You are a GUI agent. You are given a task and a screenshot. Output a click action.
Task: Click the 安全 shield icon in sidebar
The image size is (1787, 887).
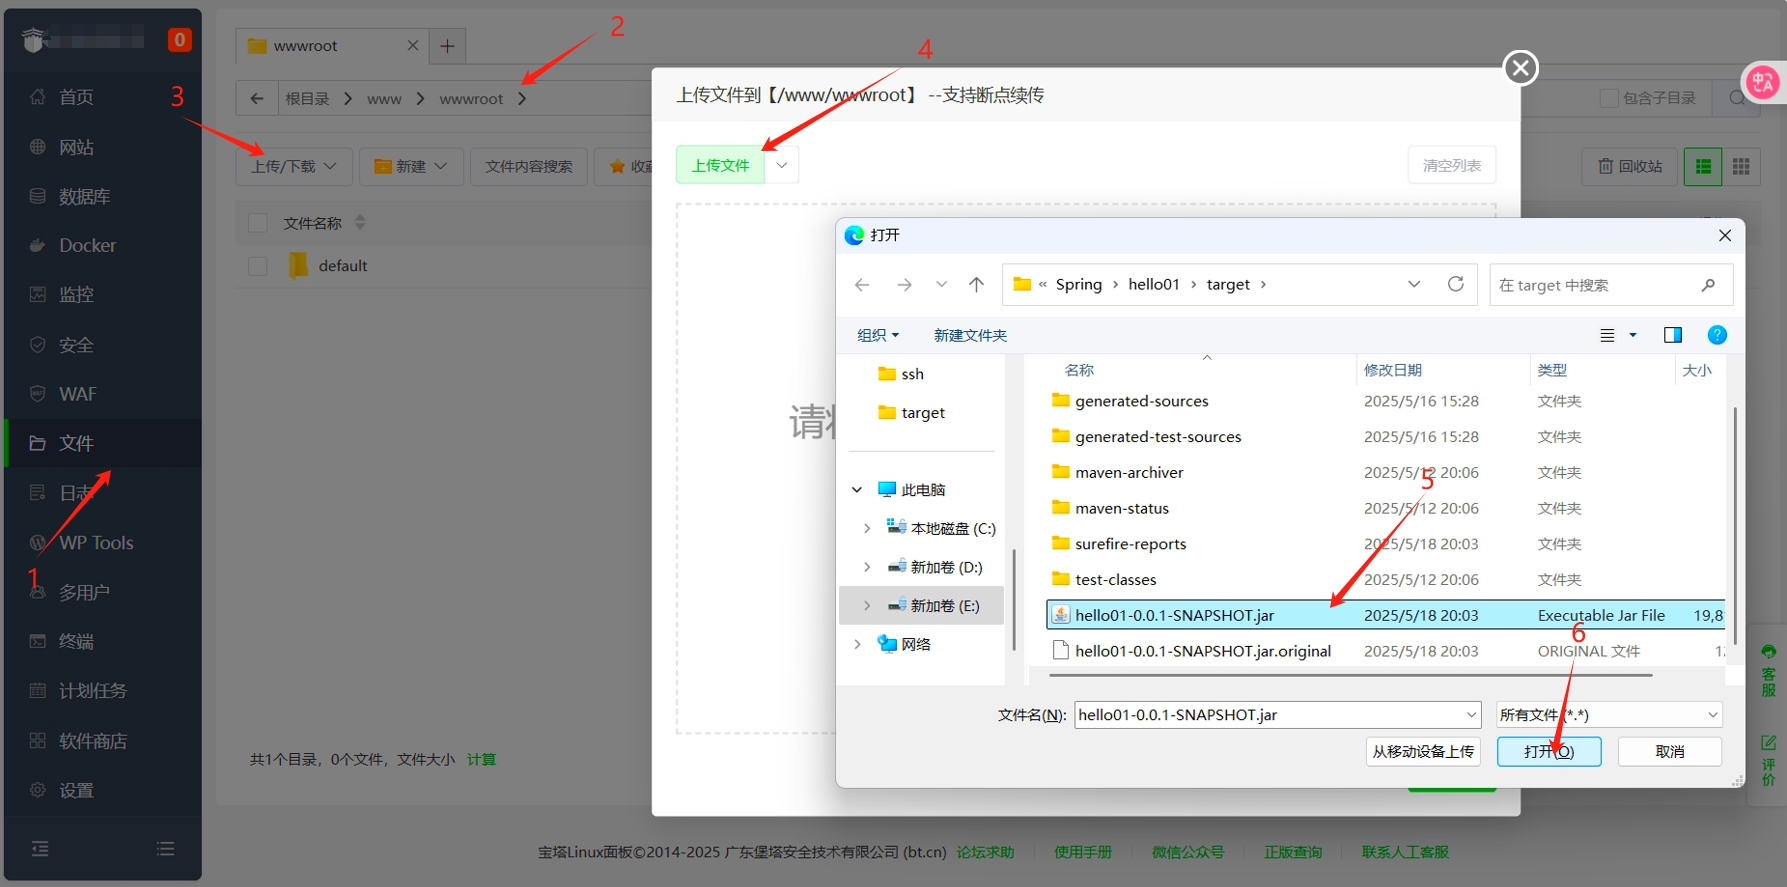[x=38, y=345]
